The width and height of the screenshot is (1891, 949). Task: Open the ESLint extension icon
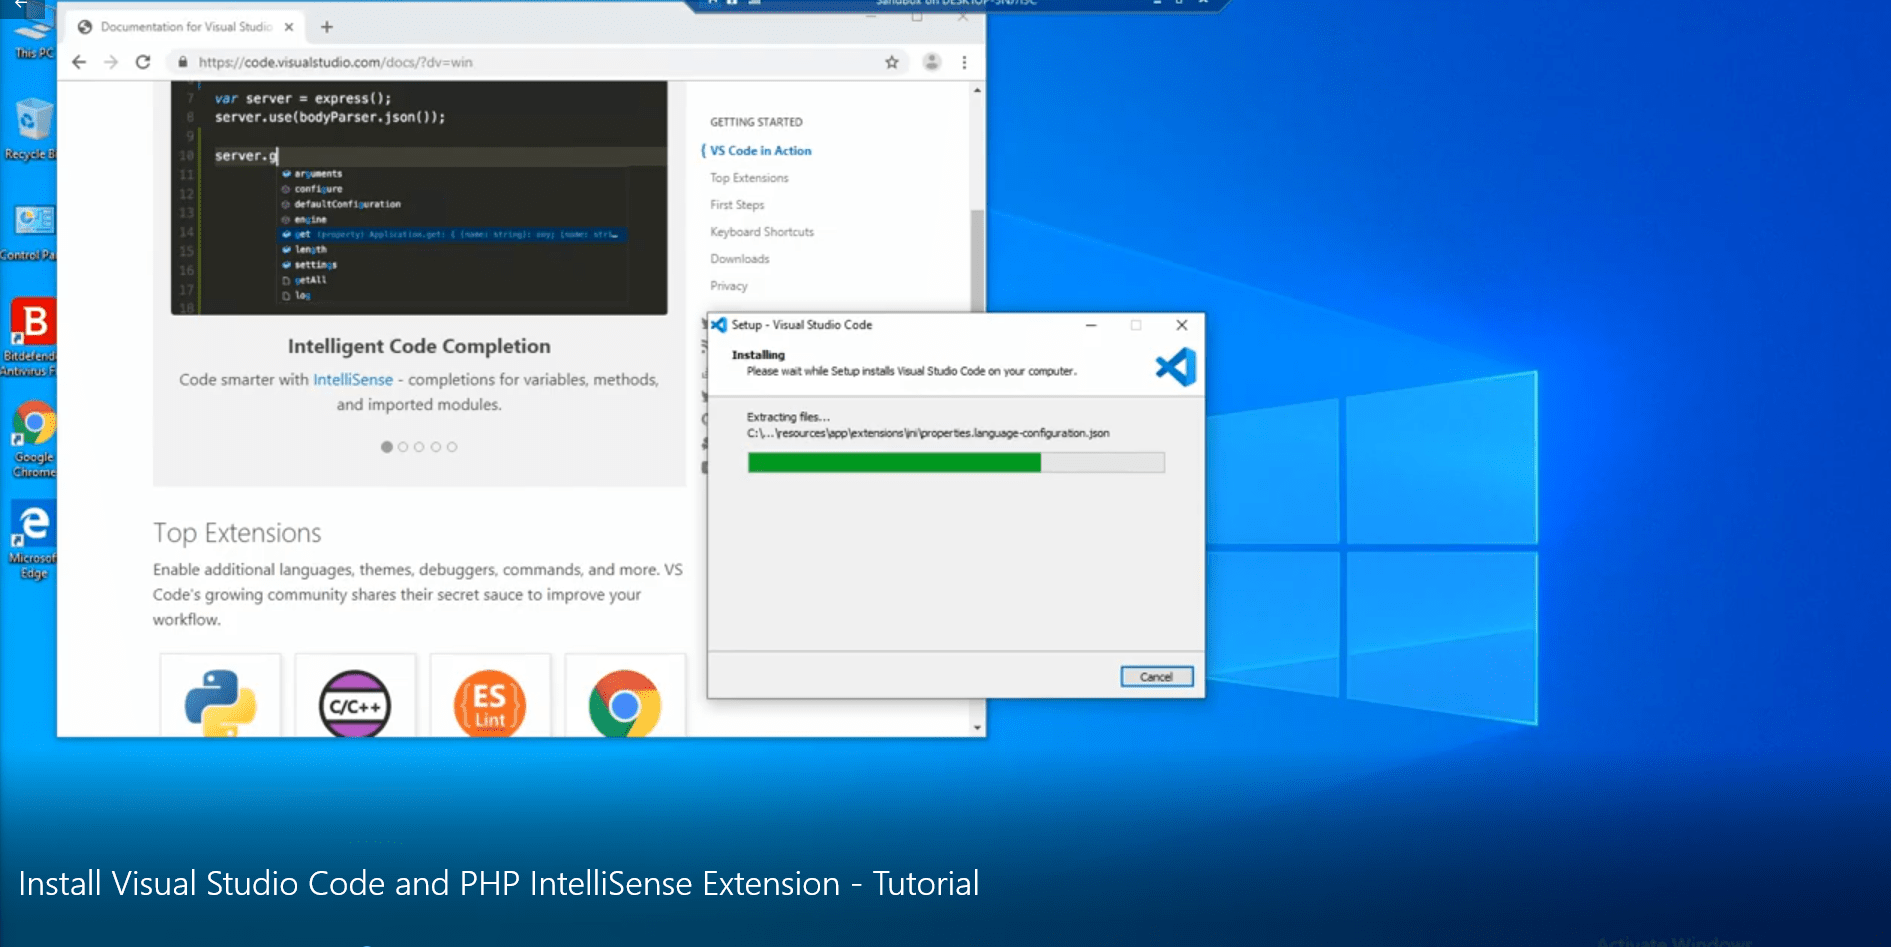coord(490,700)
